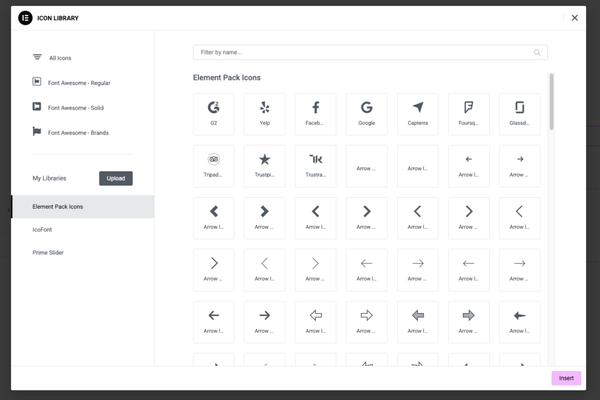Switch to the IcoFont library
Screen dimensions: 600x400
point(42,230)
